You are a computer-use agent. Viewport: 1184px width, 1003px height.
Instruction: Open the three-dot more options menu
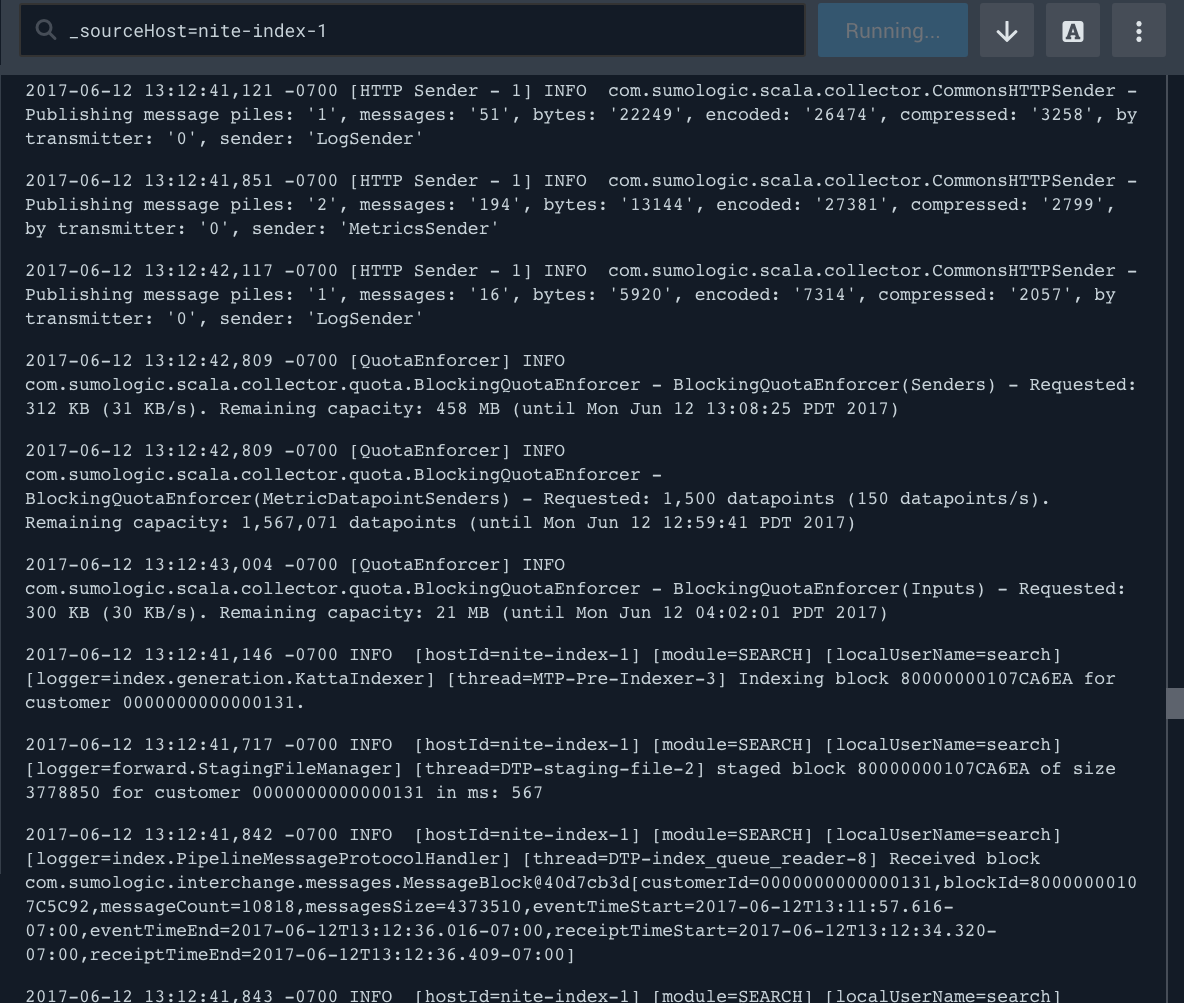[1138, 31]
